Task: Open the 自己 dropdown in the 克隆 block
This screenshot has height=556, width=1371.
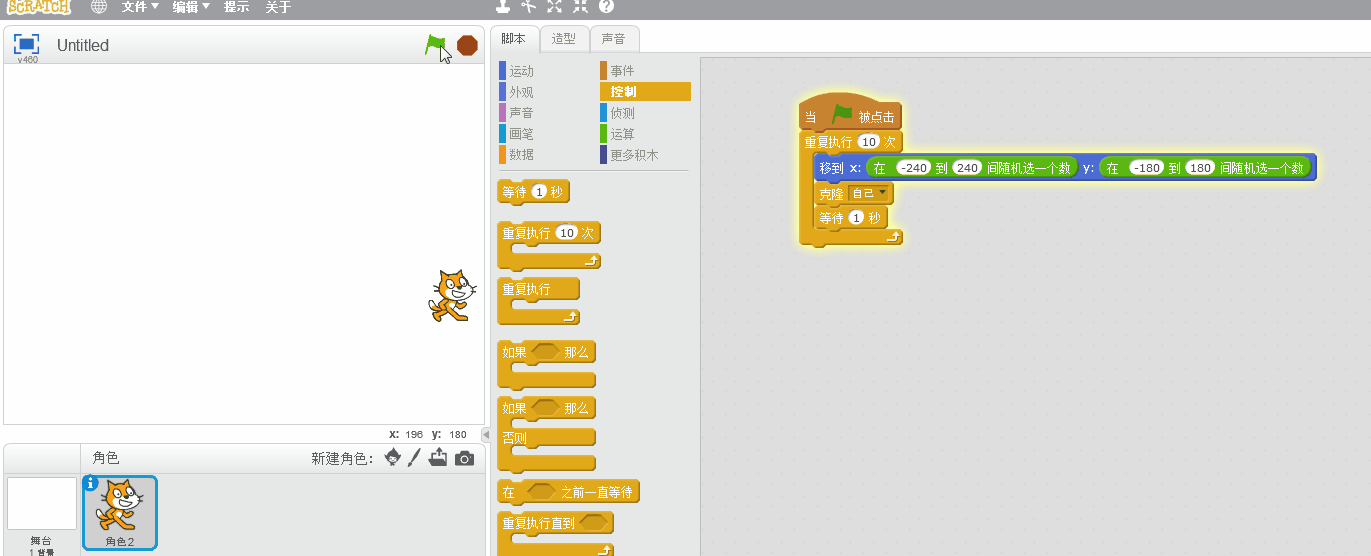Action: (x=869, y=193)
